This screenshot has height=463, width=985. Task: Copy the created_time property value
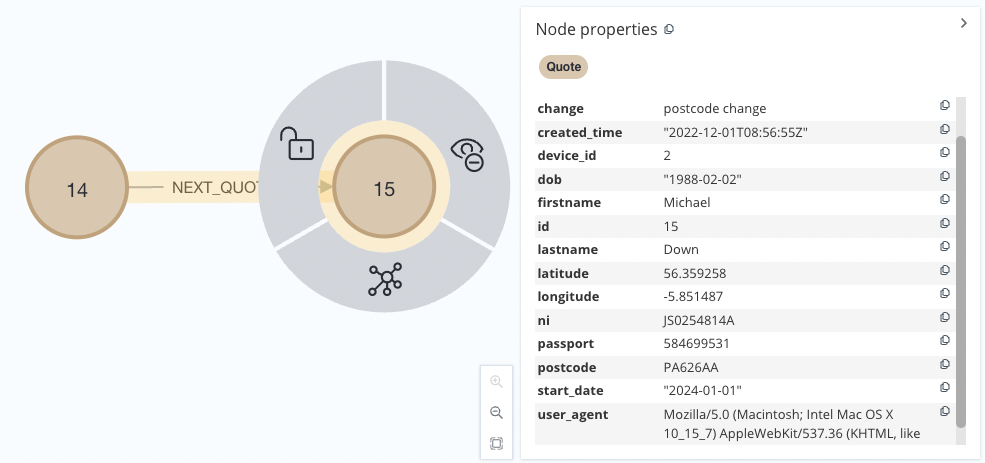pos(944,130)
